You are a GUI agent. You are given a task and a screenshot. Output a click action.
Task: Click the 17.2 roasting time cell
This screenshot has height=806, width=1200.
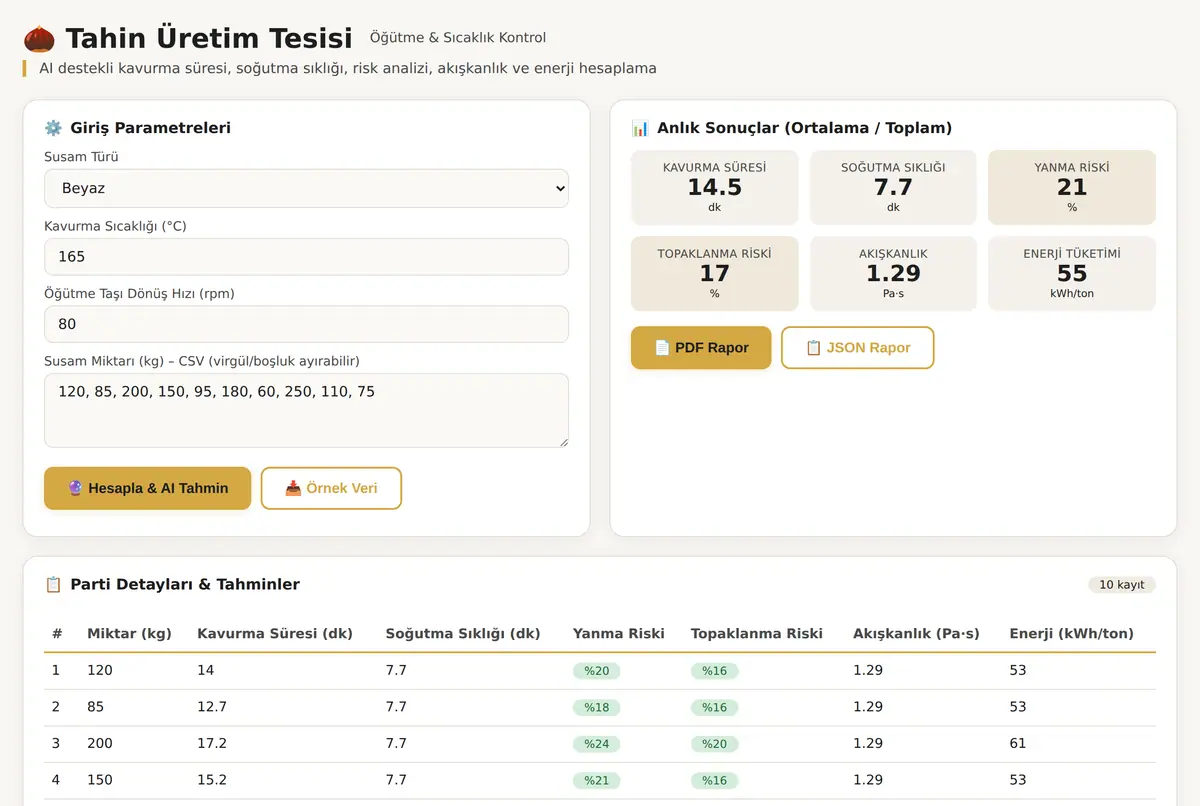pyautogui.click(x=212, y=743)
